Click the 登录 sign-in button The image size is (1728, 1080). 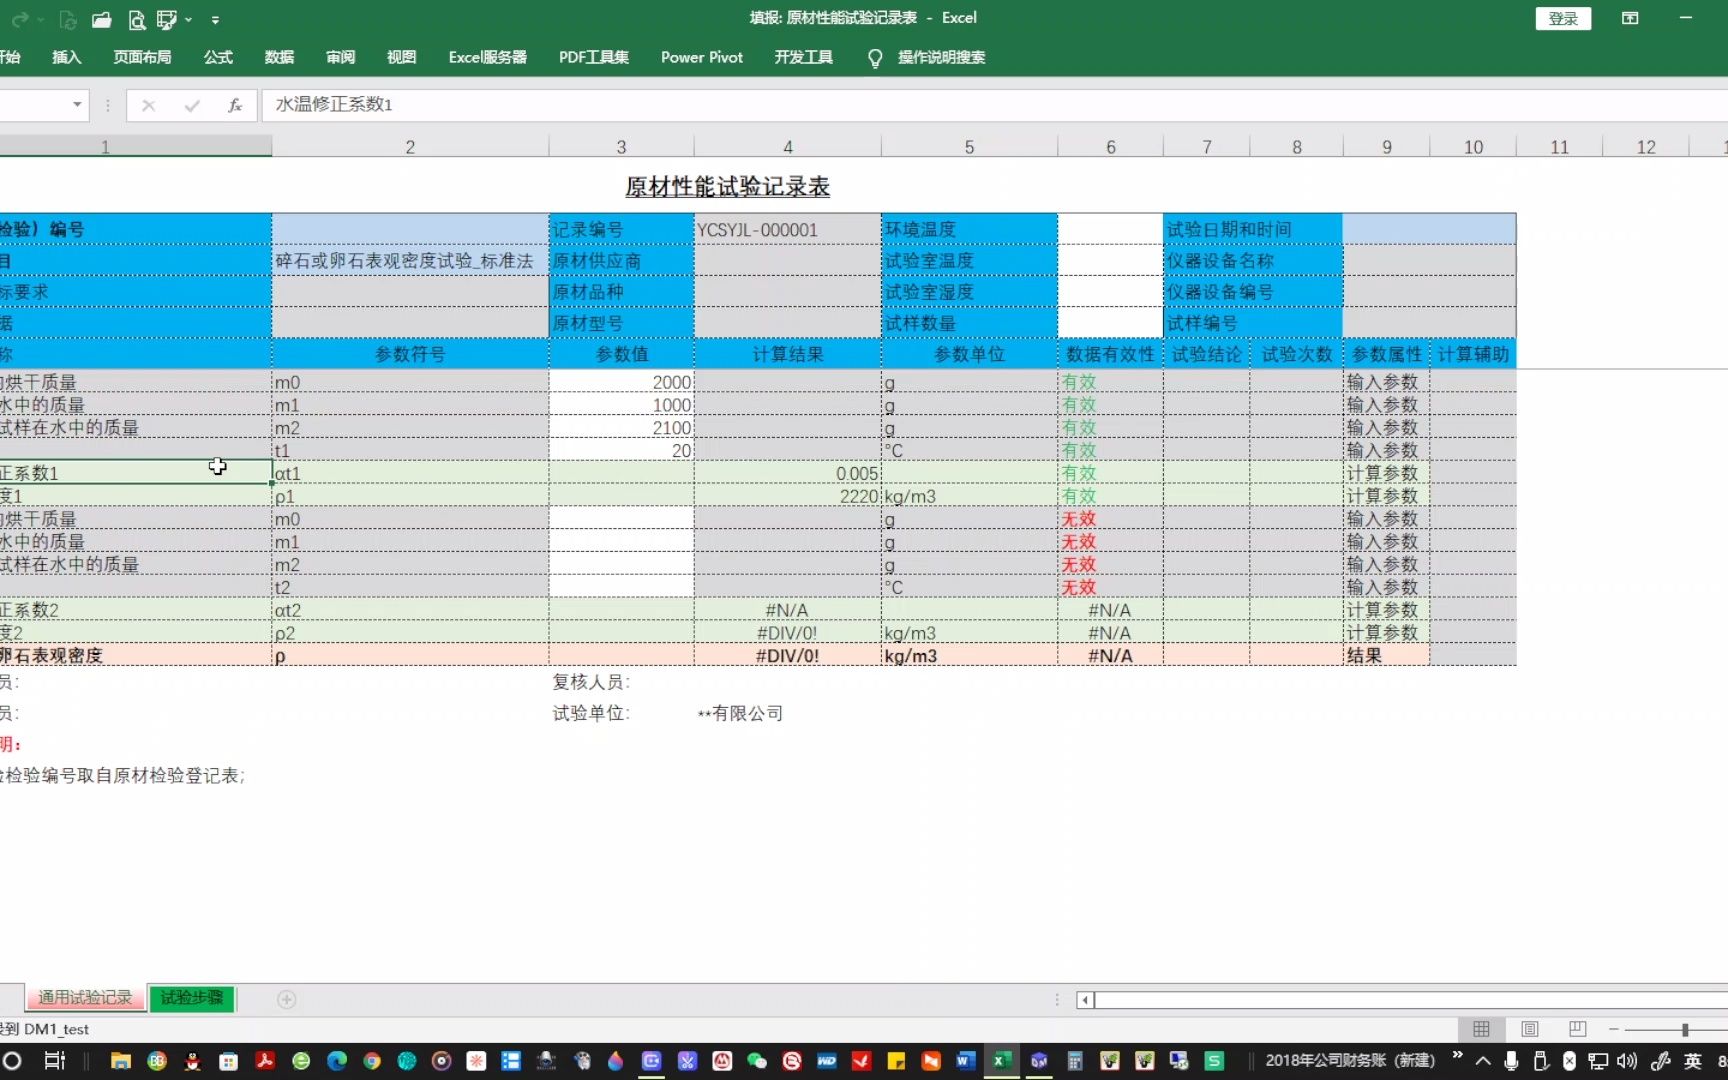pyautogui.click(x=1562, y=18)
